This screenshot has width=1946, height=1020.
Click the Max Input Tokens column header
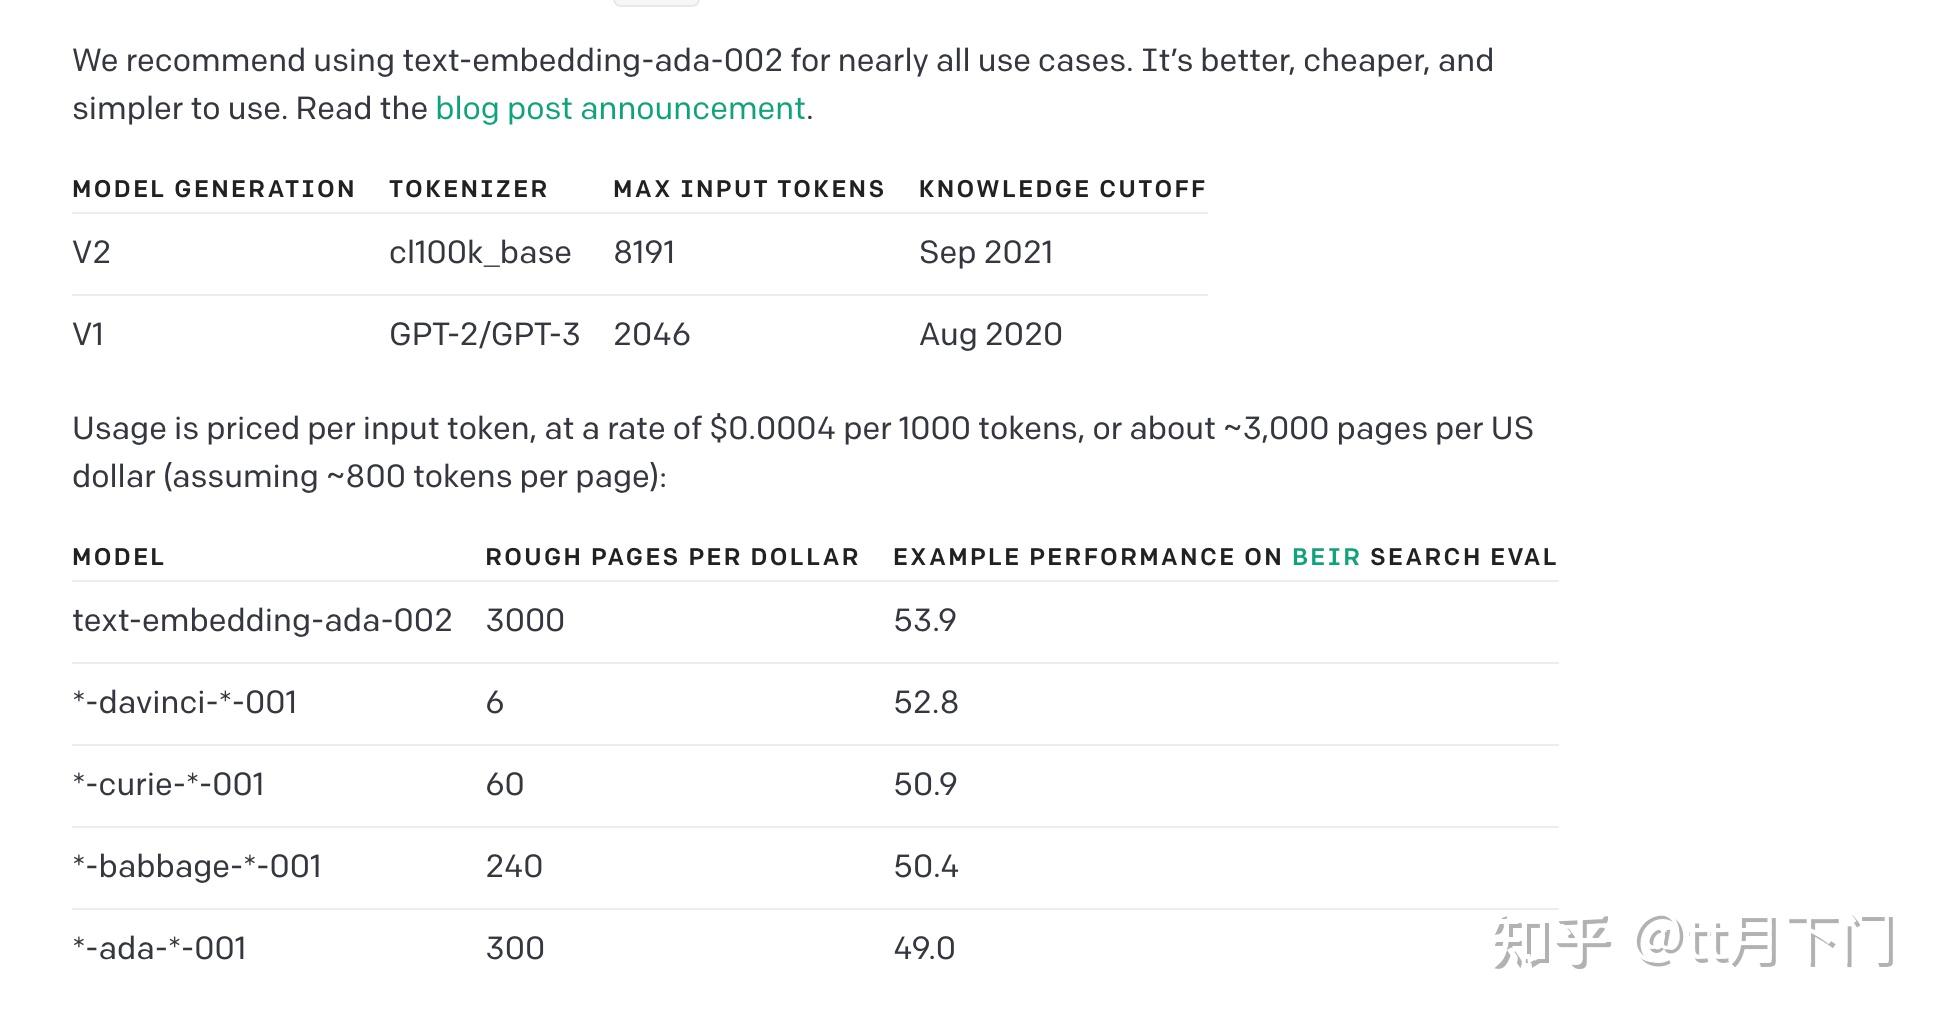[x=748, y=189]
